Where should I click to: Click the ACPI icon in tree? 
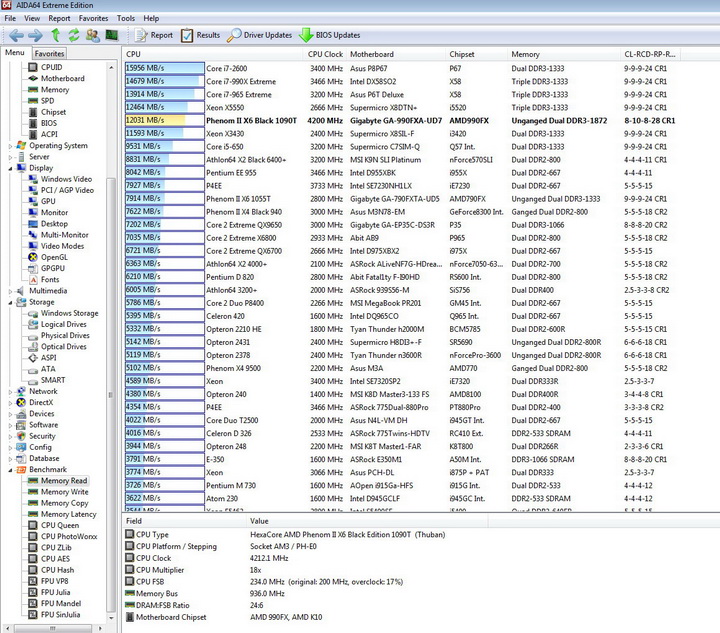[x=33, y=134]
